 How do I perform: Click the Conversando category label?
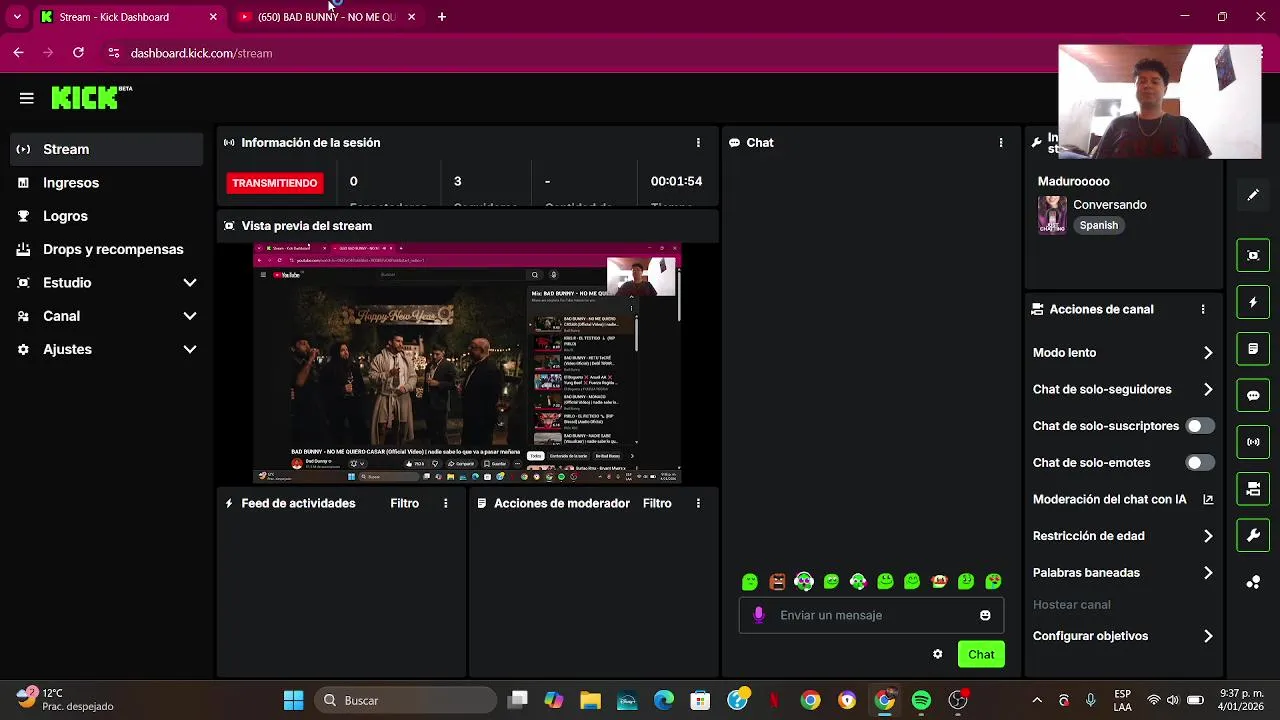point(1110,205)
